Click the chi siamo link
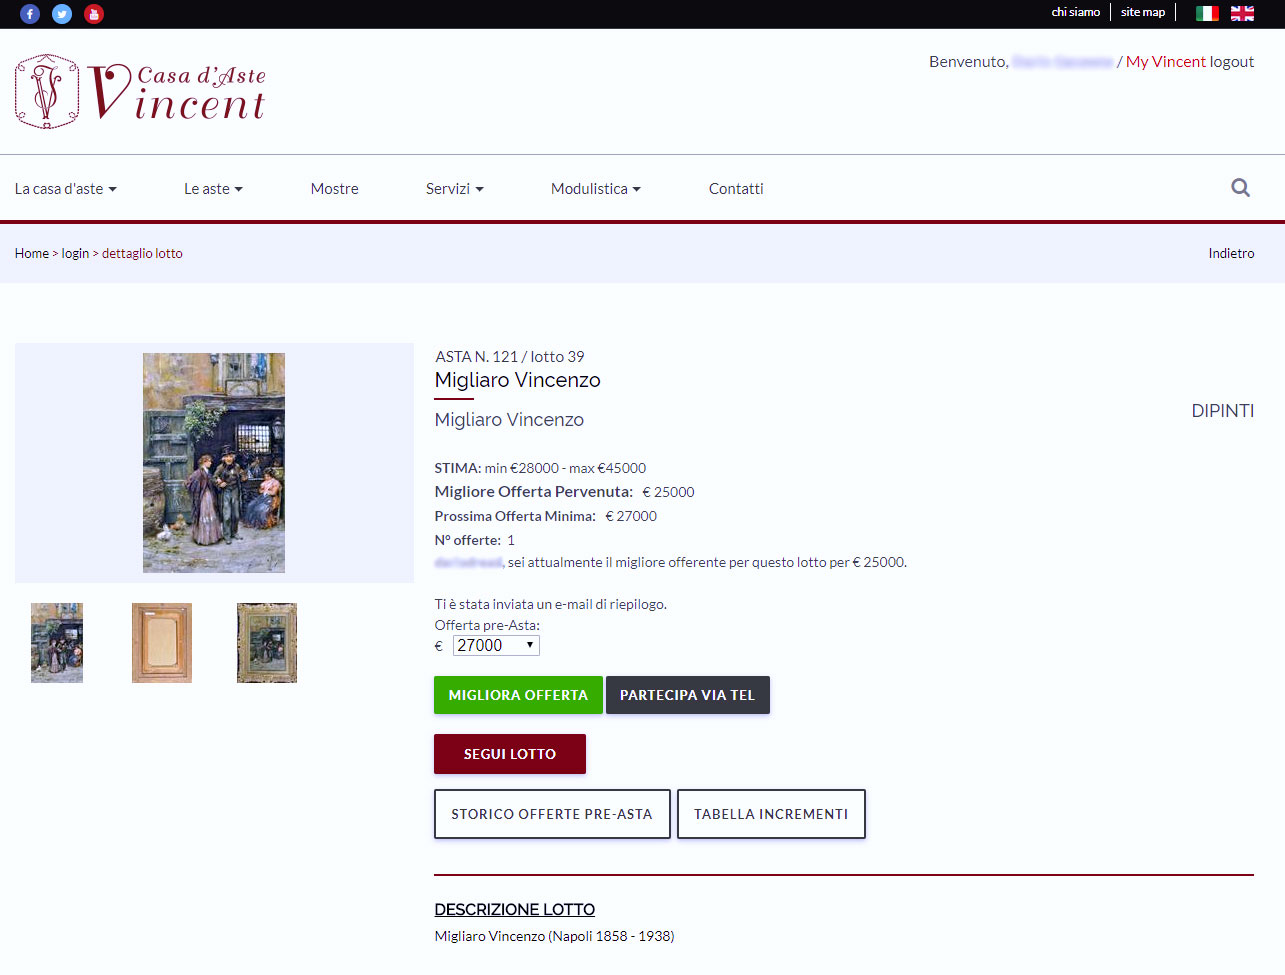Screen dimensions: 1285x975 1075,12
